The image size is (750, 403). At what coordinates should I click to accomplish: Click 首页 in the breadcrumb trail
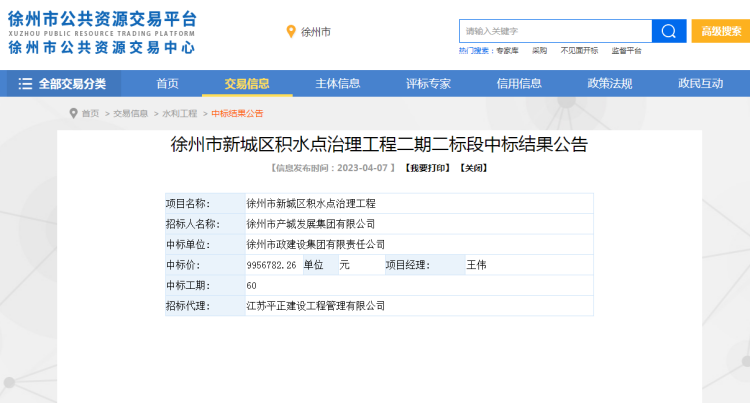(x=90, y=113)
